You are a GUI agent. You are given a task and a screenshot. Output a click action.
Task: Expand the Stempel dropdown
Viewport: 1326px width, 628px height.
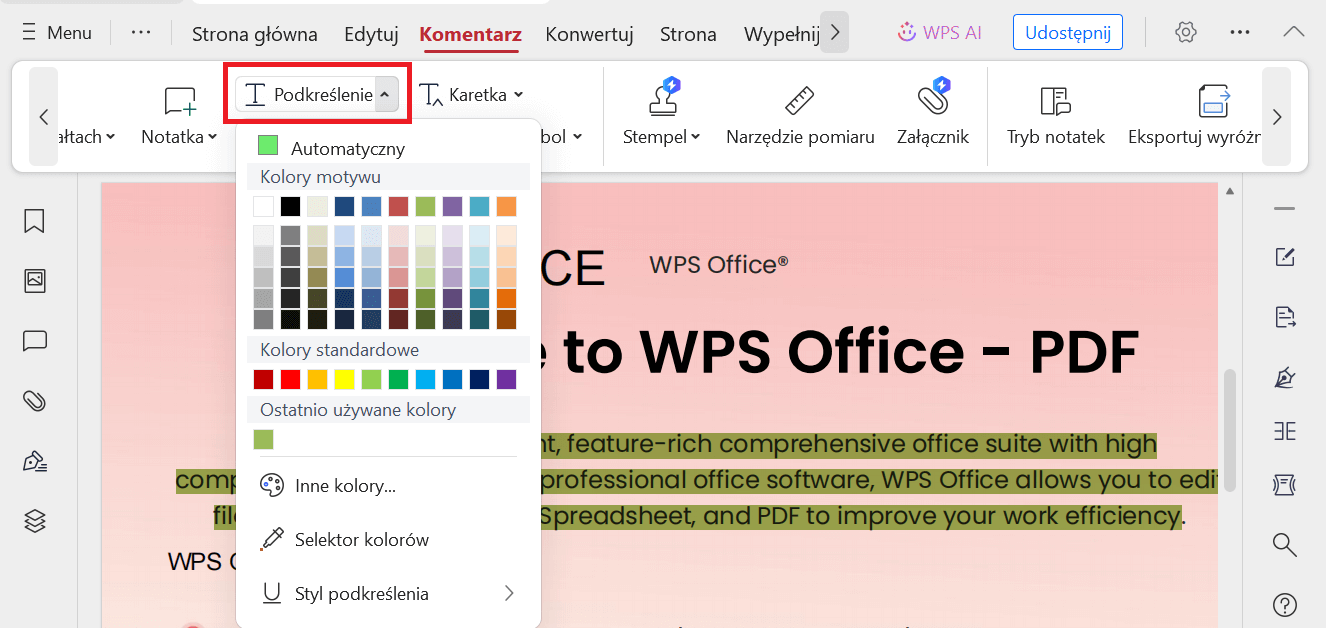click(695, 137)
